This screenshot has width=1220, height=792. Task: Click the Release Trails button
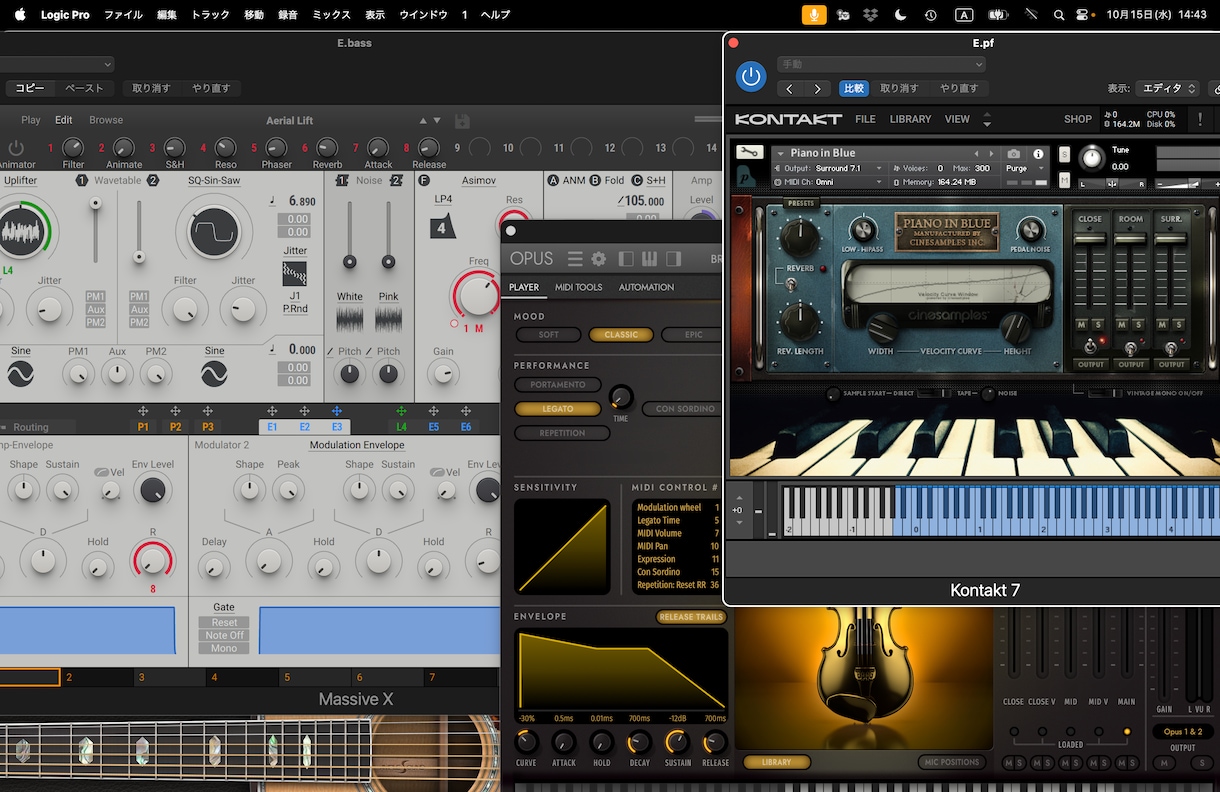(690, 617)
